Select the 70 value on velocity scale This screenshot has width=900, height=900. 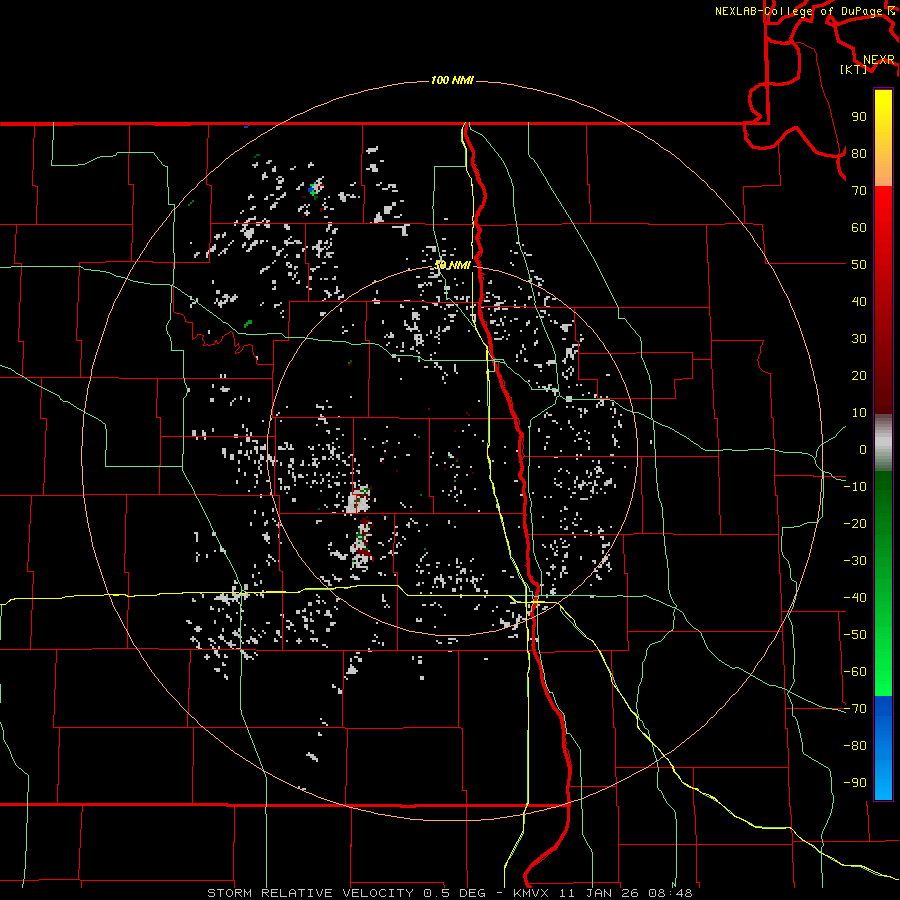click(x=859, y=191)
